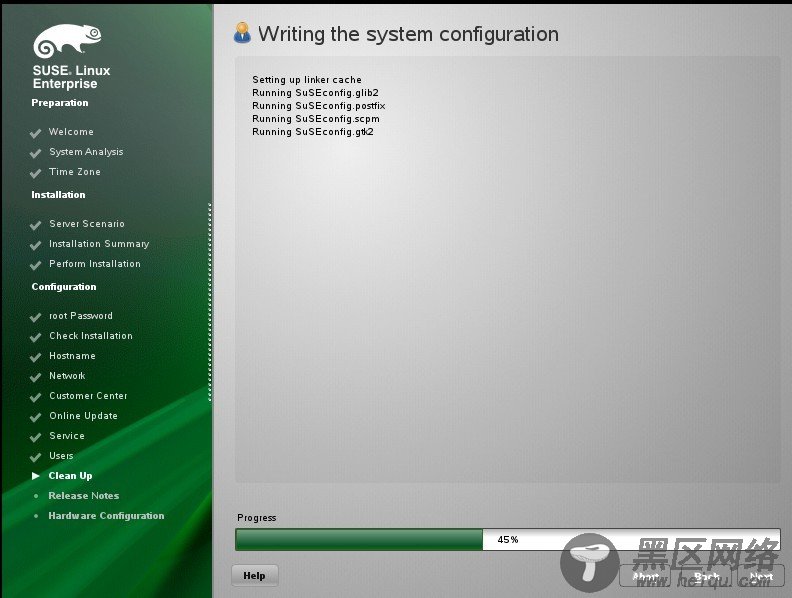Click the checkmark next to Perform Installation
Viewport: 792px width, 598px height.
(35, 265)
